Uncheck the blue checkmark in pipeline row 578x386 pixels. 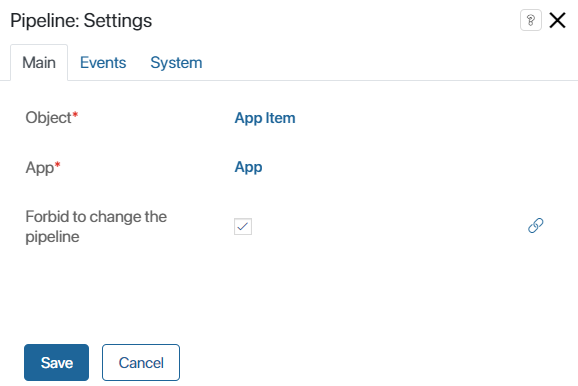[243, 226]
